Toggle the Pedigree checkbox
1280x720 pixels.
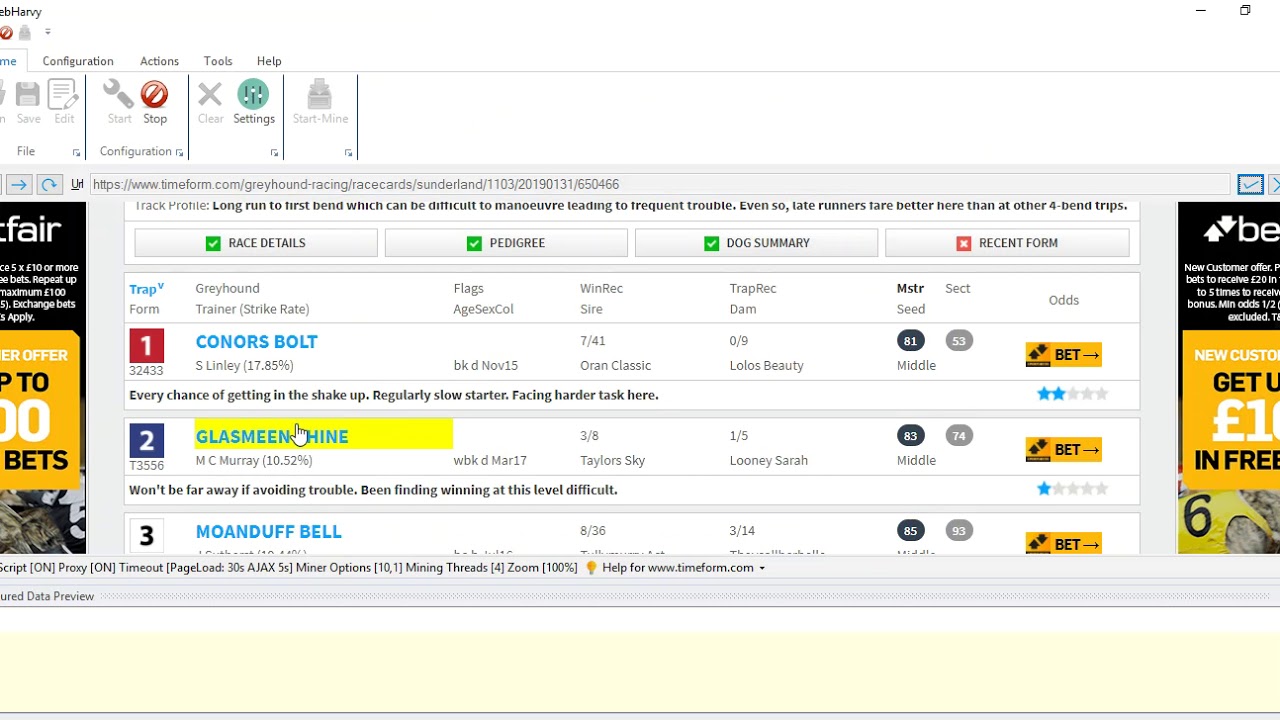coord(474,243)
